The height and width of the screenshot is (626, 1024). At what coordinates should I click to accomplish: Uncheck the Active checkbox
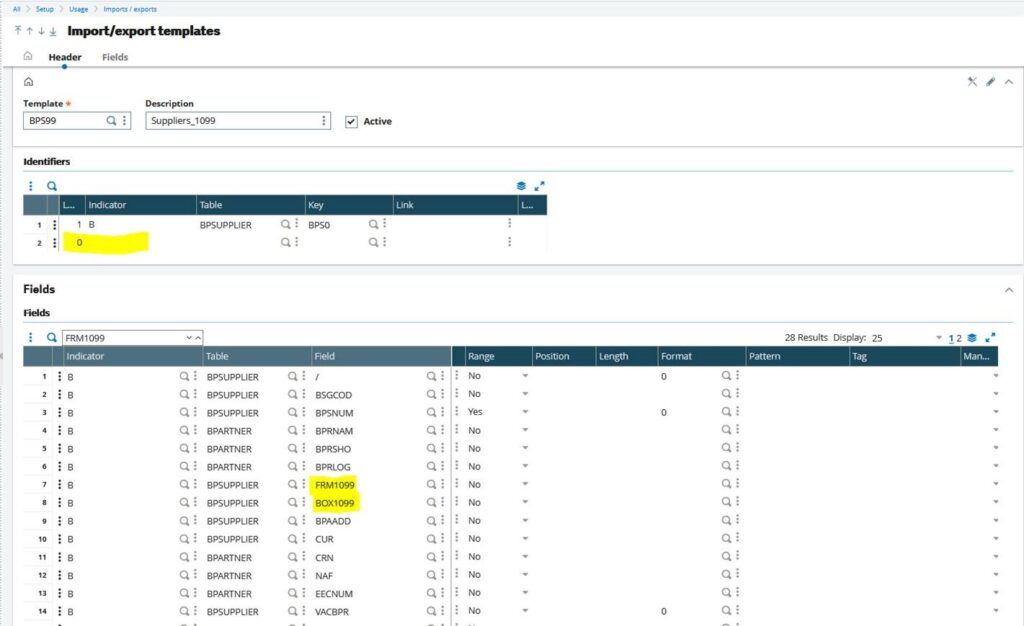(352, 120)
